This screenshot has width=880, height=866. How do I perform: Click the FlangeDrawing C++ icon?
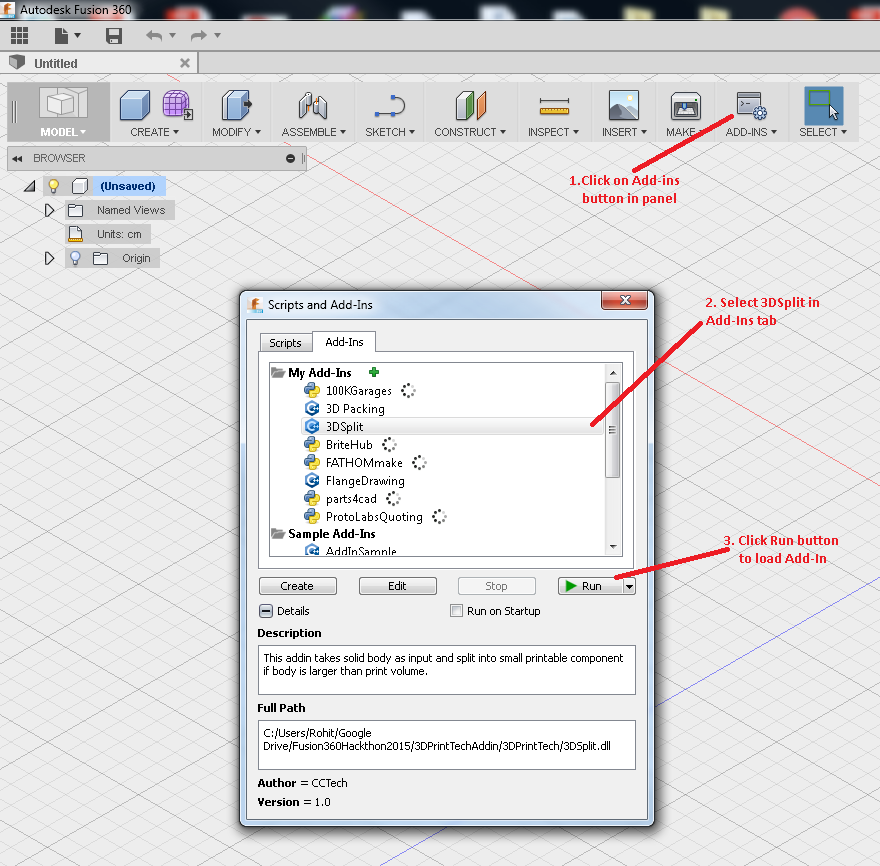(x=311, y=480)
